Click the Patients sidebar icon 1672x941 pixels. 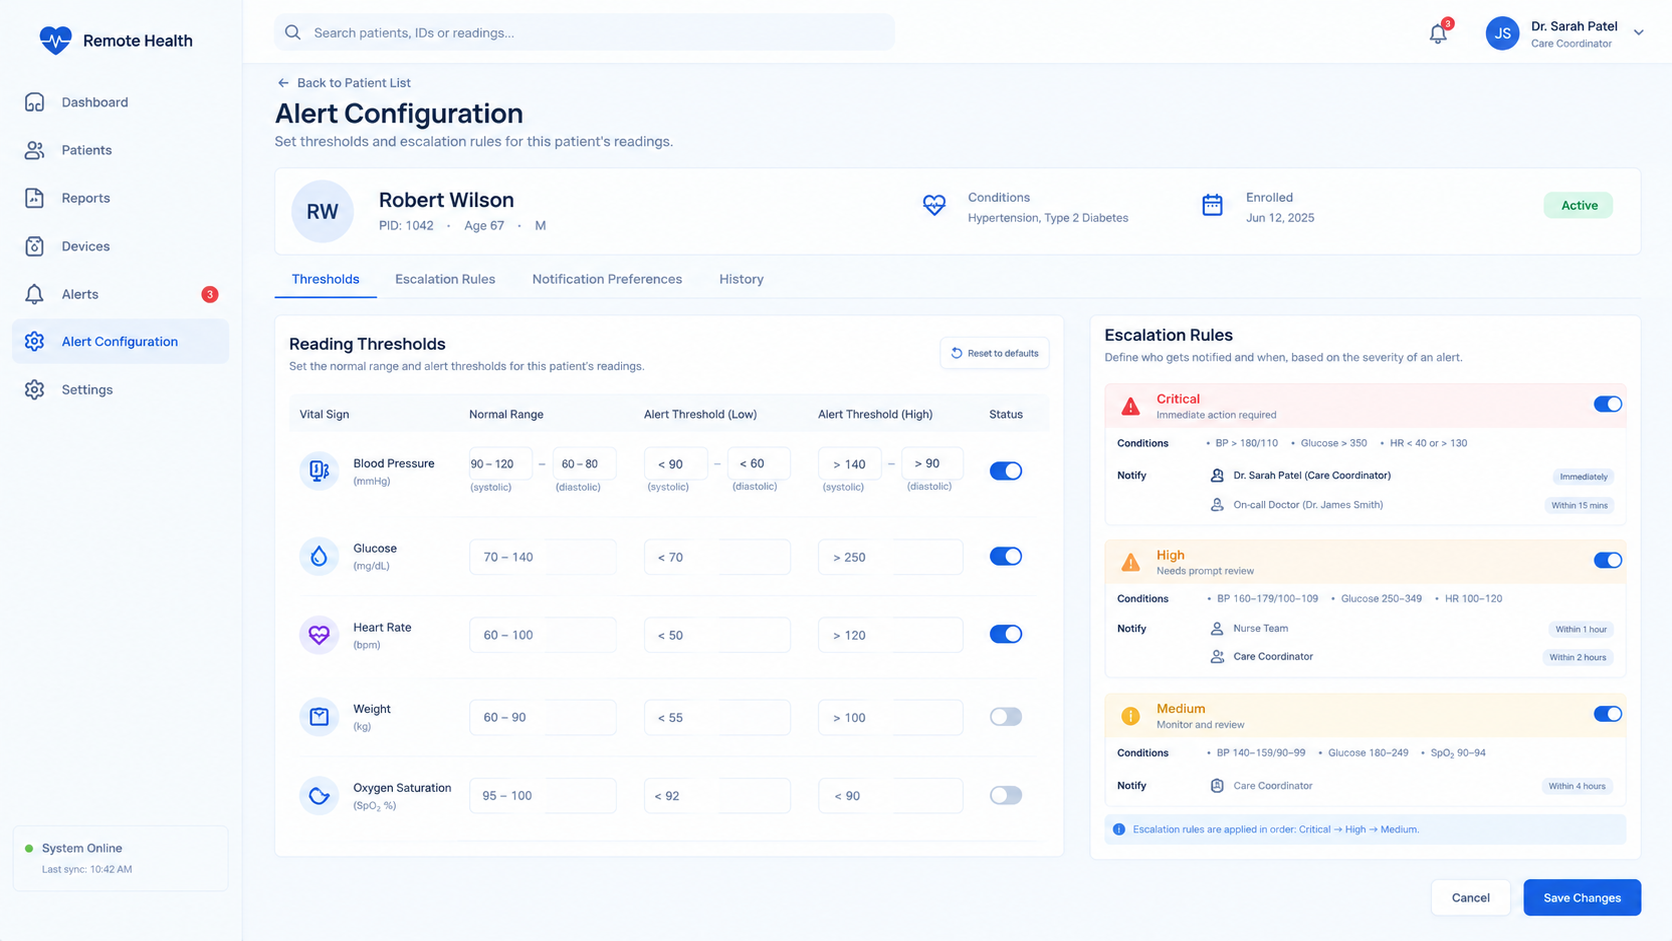coord(35,150)
